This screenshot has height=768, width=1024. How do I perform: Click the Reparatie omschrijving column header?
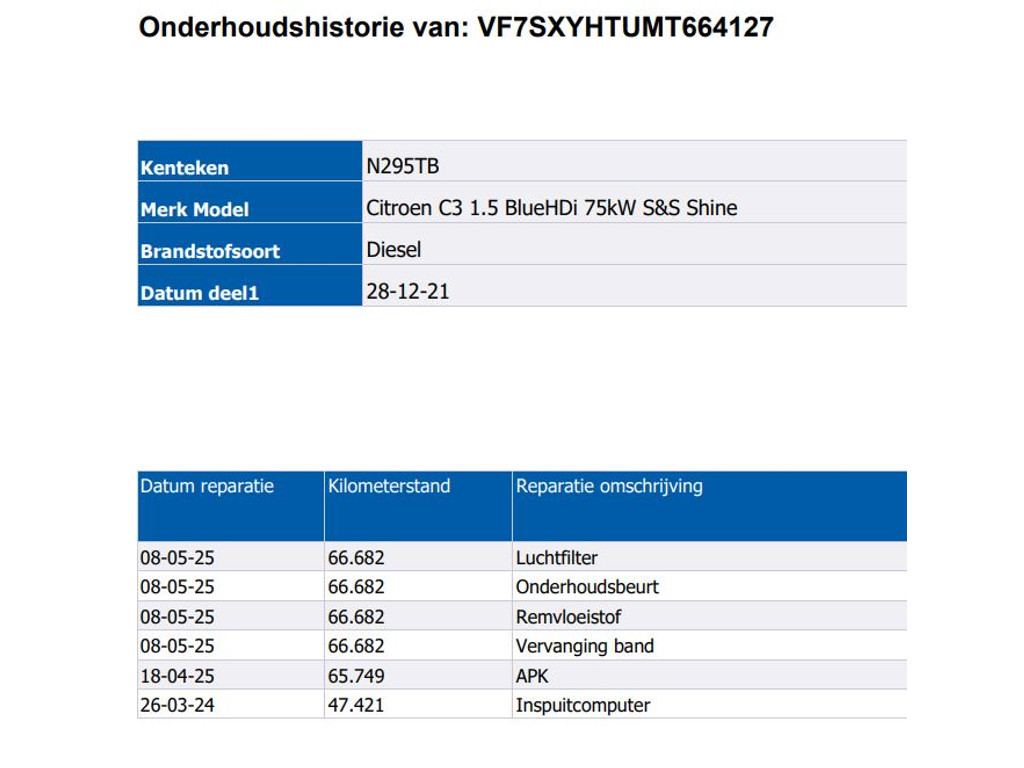click(x=609, y=487)
